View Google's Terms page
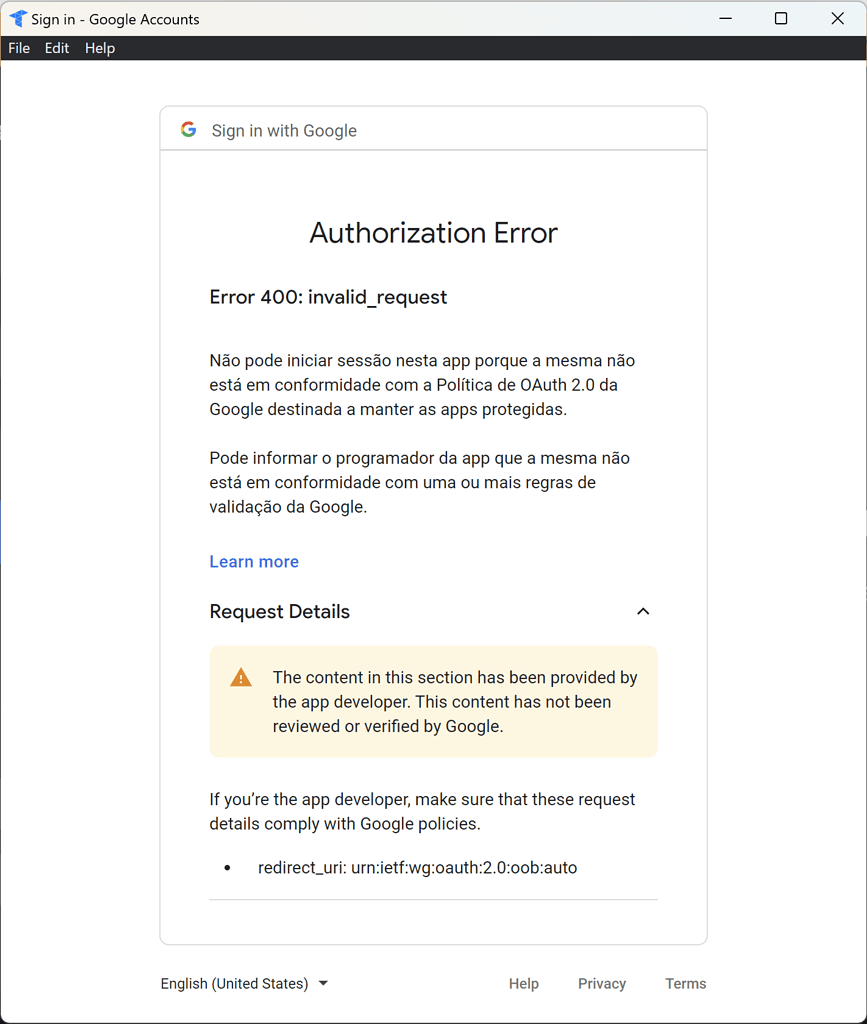Screen dimensions: 867x1024 point(685,983)
